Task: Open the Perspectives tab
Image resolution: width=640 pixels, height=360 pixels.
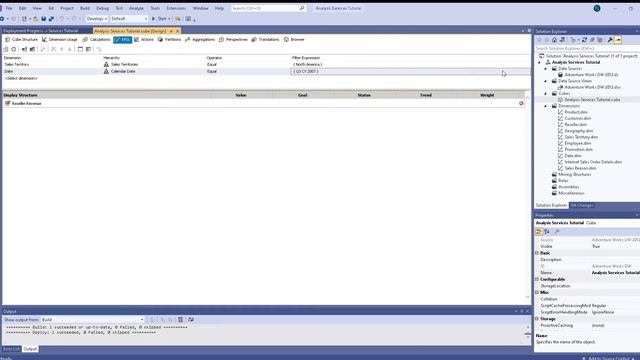Action: pos(233,40)
